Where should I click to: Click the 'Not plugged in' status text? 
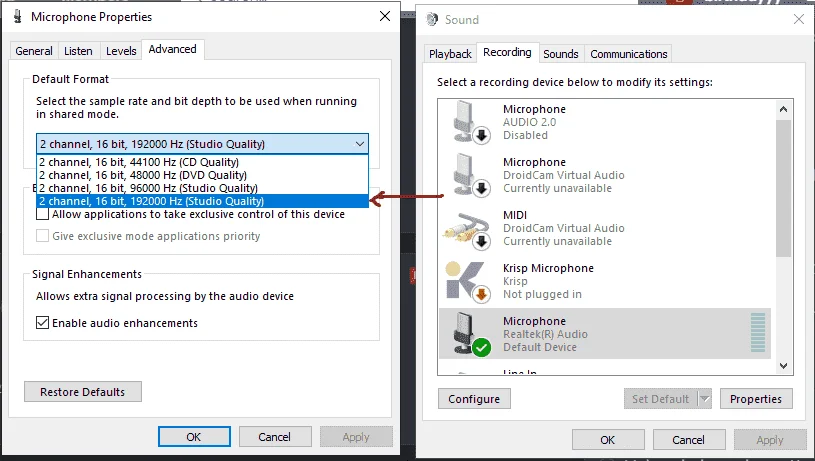pos(542,294)
